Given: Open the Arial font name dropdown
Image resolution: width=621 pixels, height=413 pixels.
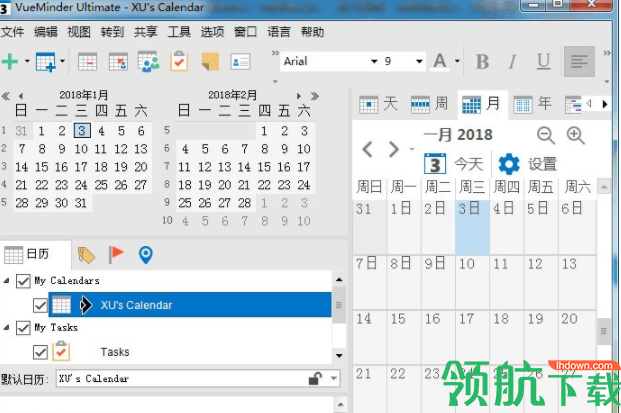Looking at the screenshot, I should click(374, 61).
